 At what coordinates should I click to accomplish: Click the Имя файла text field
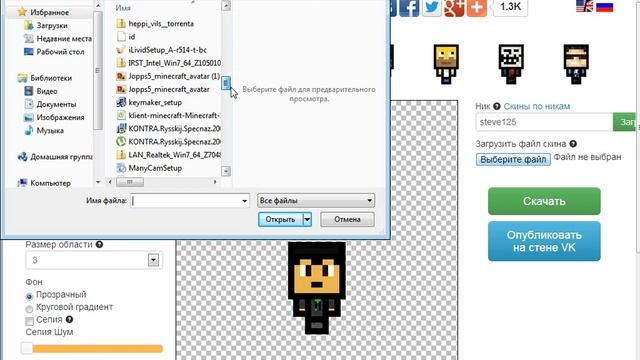point(186,201)
